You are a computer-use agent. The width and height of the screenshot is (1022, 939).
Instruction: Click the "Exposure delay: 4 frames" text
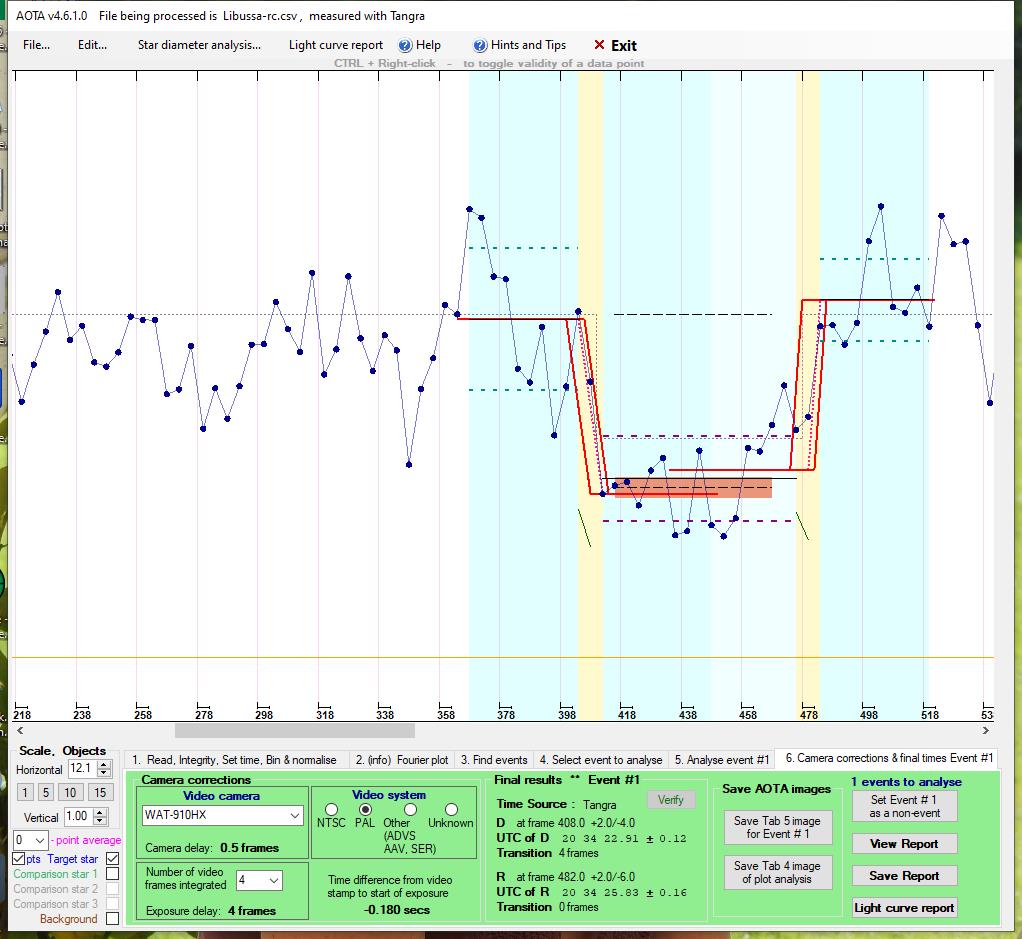pos(211,911)
